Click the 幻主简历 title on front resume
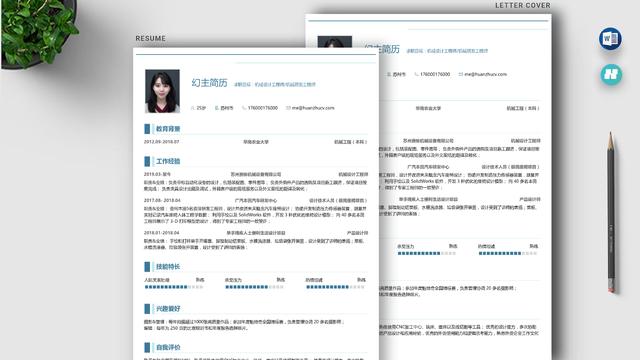 click(209, 83)
